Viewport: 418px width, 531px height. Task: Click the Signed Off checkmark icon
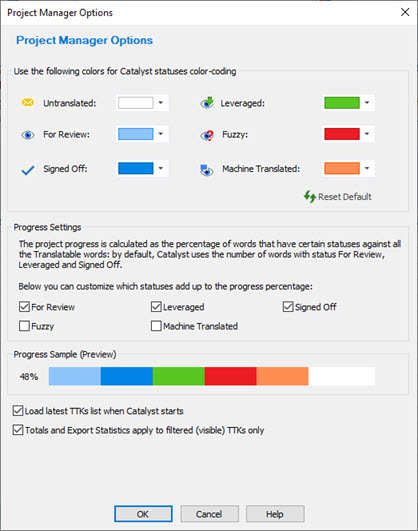click(28, 170)
